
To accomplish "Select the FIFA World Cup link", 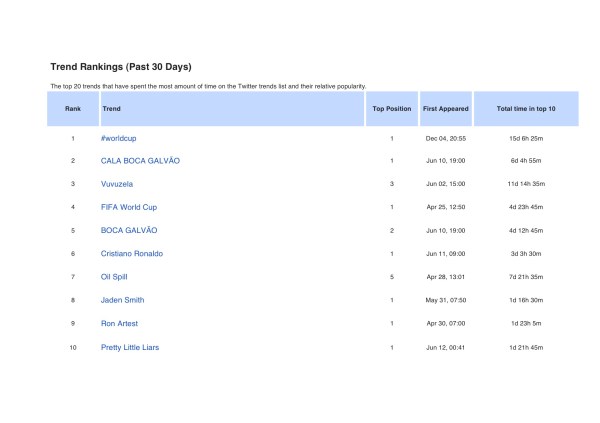I will click(x=128, y=207).
